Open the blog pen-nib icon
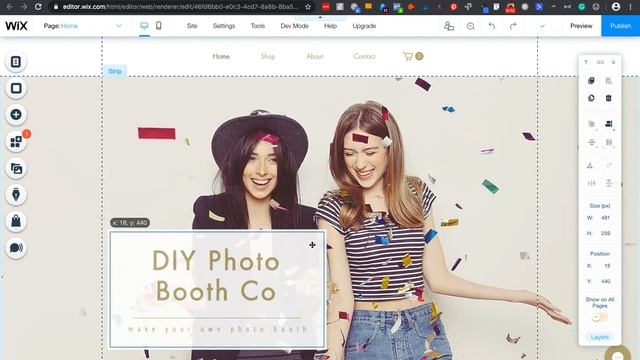The image size is (640, 360). tap(16, 195)
